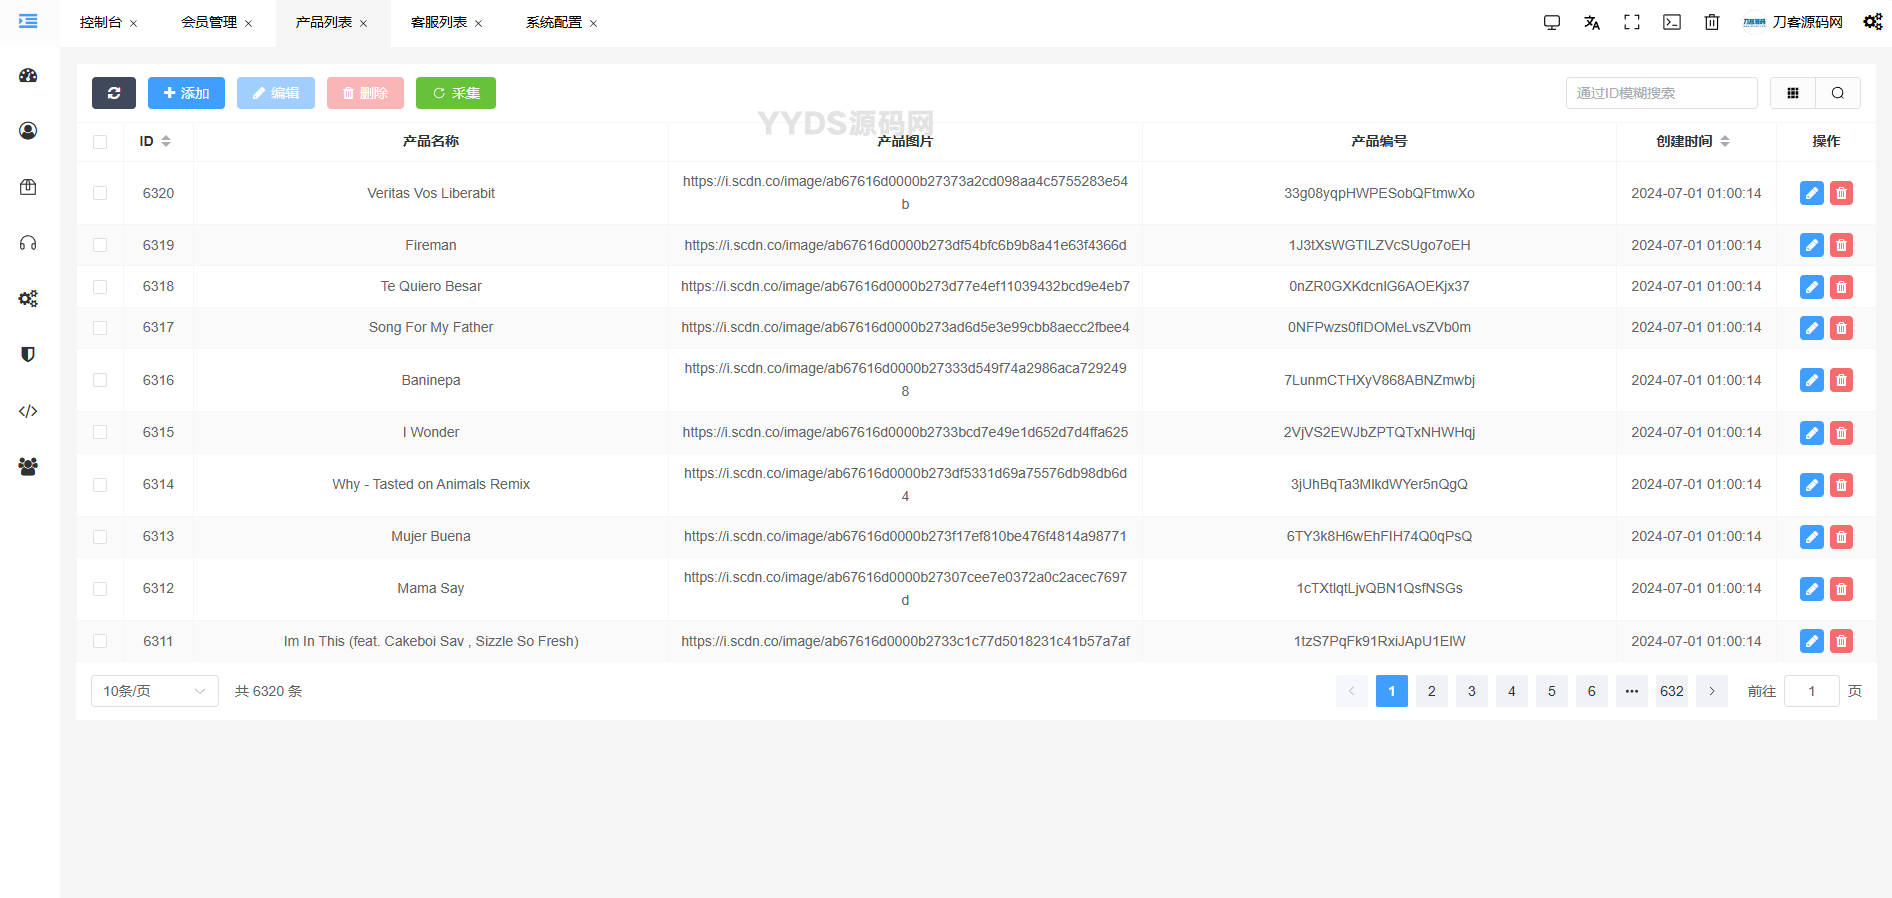Sort the table by ID column
Screen dimensions: 1892x898
pyautogui.click(x=166, y=141)
